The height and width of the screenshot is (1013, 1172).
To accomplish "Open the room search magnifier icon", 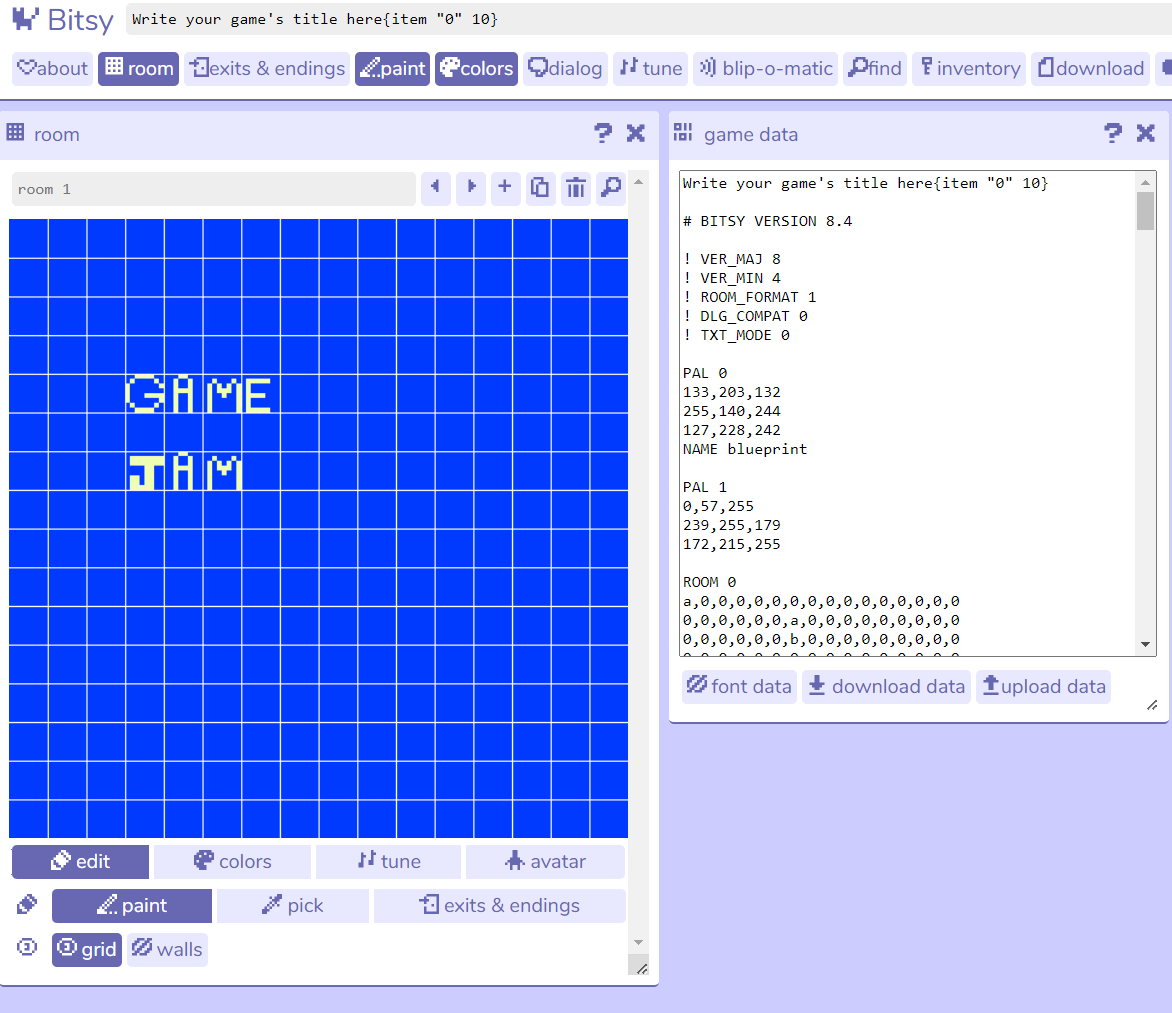I will [x=610, y=188].
